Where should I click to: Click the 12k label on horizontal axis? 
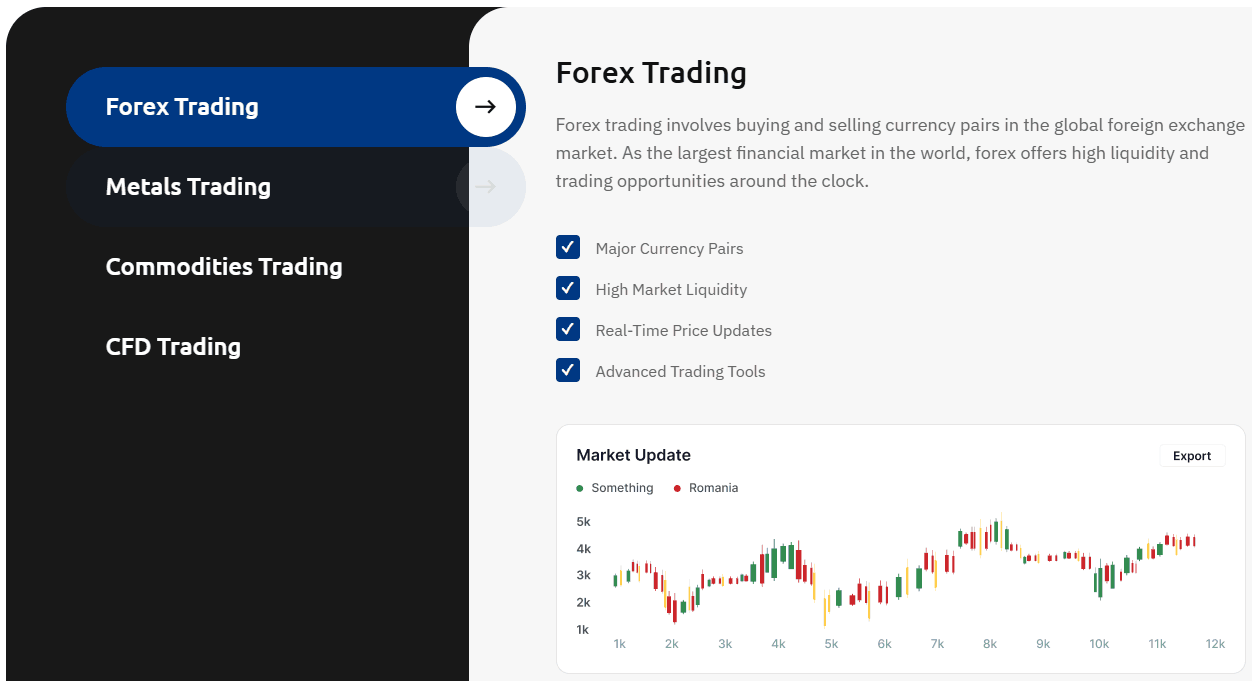1215,644
